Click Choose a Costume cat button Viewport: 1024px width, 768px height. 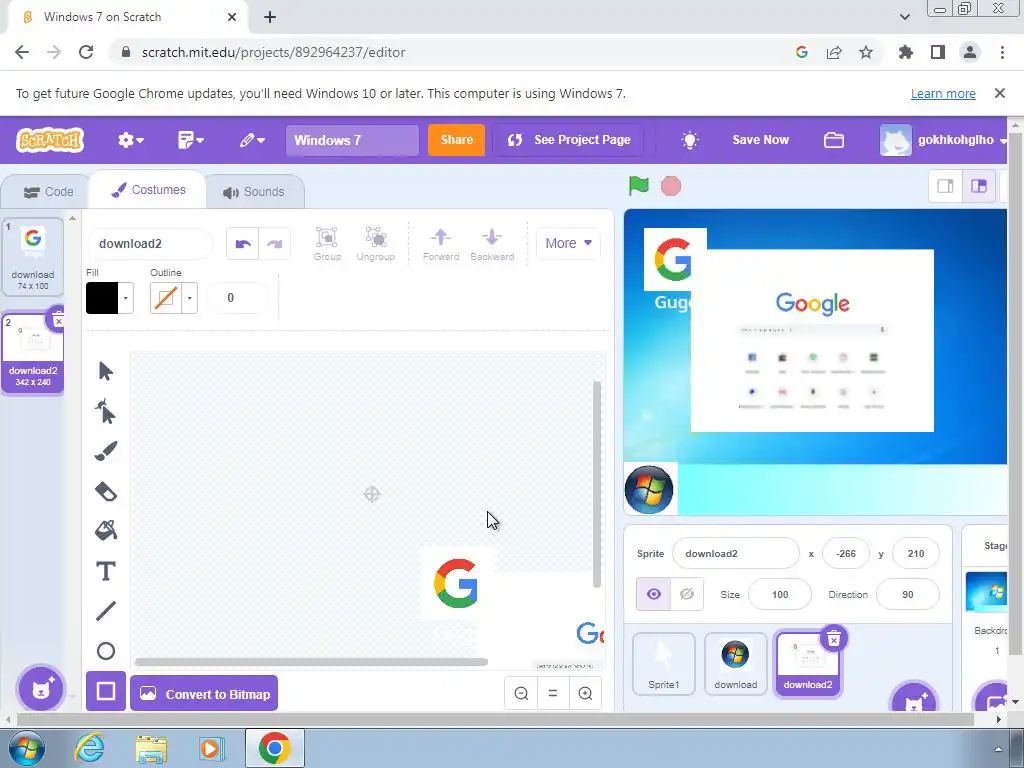point(40,688)
